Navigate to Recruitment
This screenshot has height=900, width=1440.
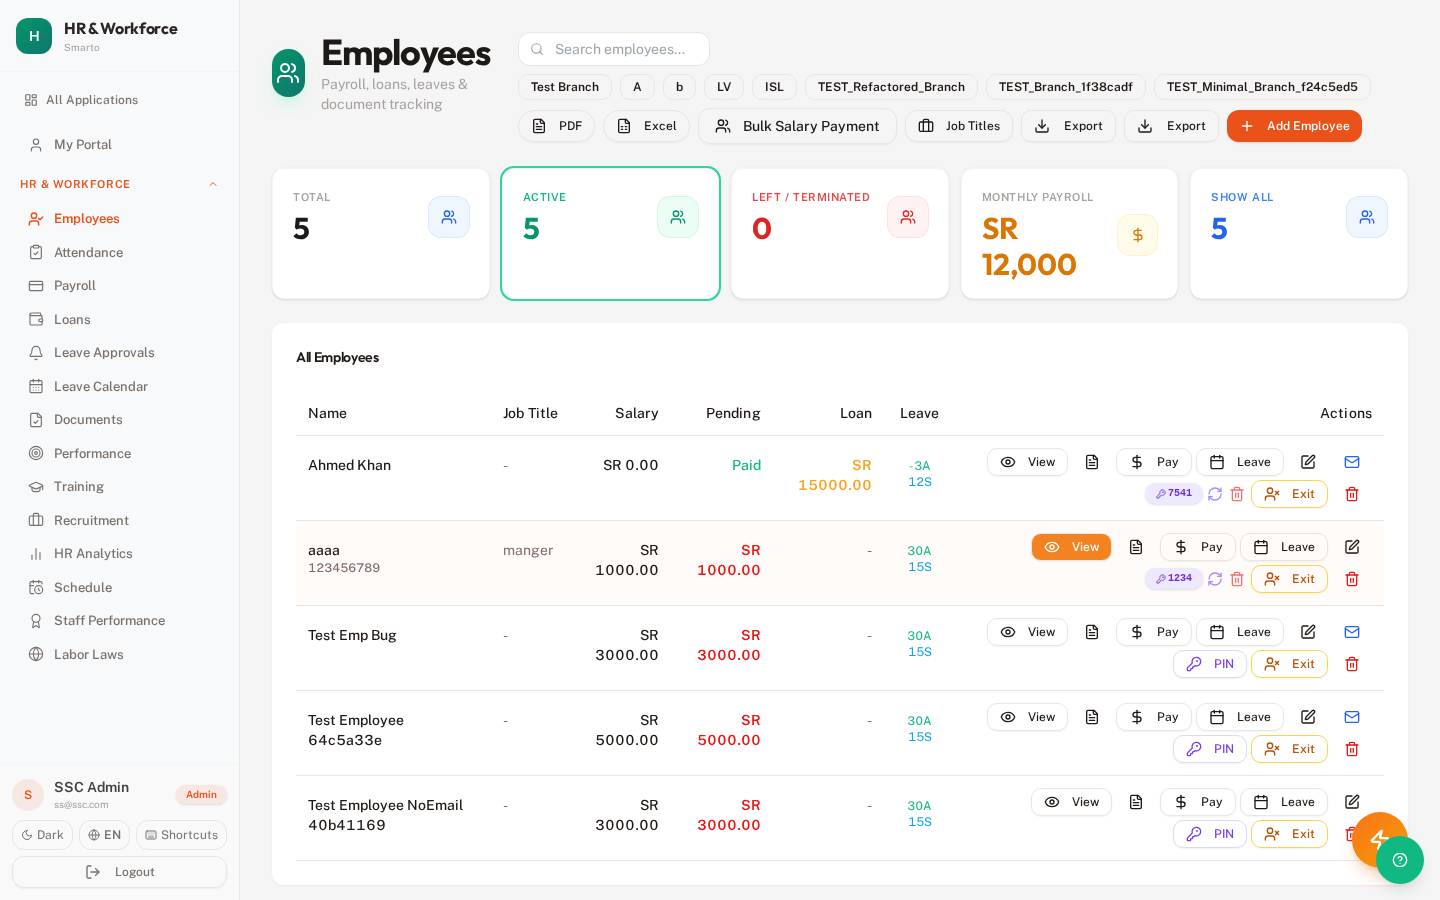click(119, 520)
